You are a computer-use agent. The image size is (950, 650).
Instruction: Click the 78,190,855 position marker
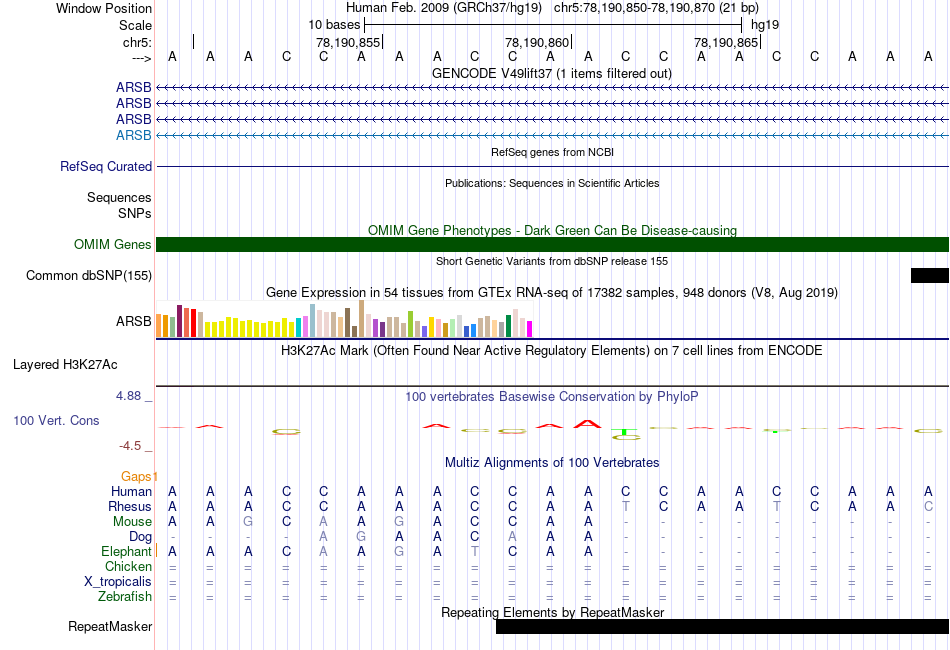348,42
